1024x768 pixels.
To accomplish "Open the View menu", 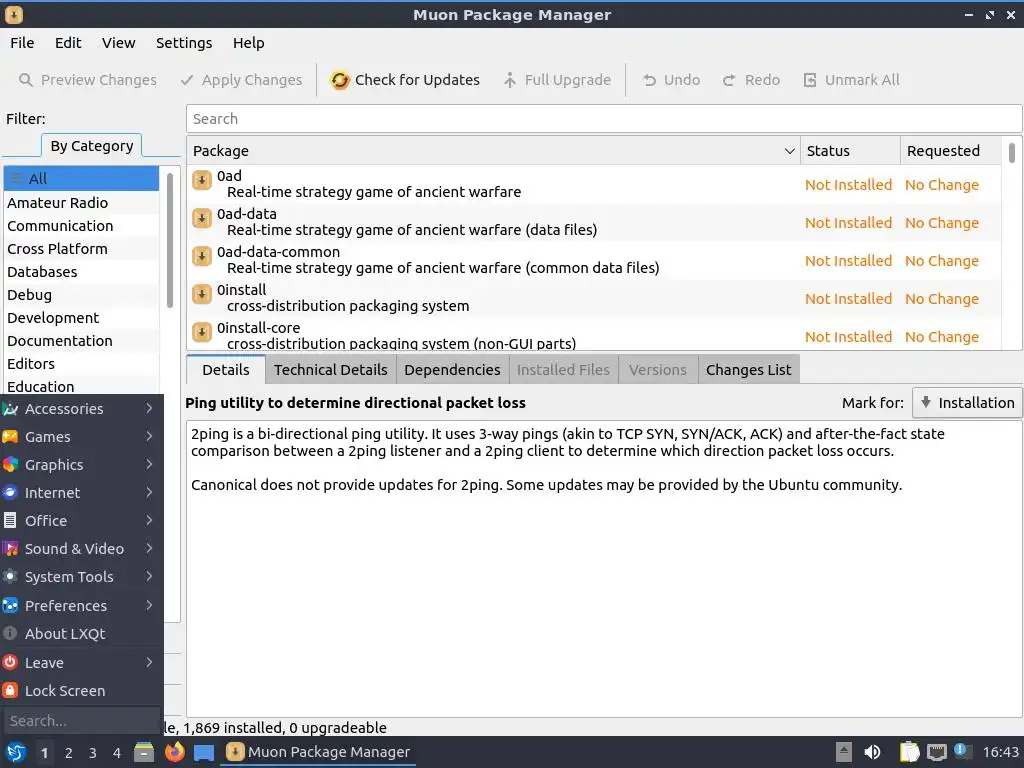I will click(118, 43).
